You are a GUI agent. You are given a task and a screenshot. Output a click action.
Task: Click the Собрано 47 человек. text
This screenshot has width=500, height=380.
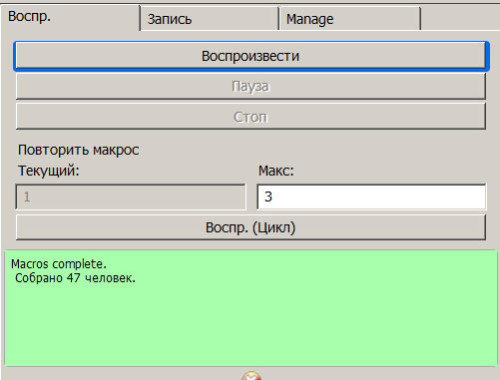75,278
